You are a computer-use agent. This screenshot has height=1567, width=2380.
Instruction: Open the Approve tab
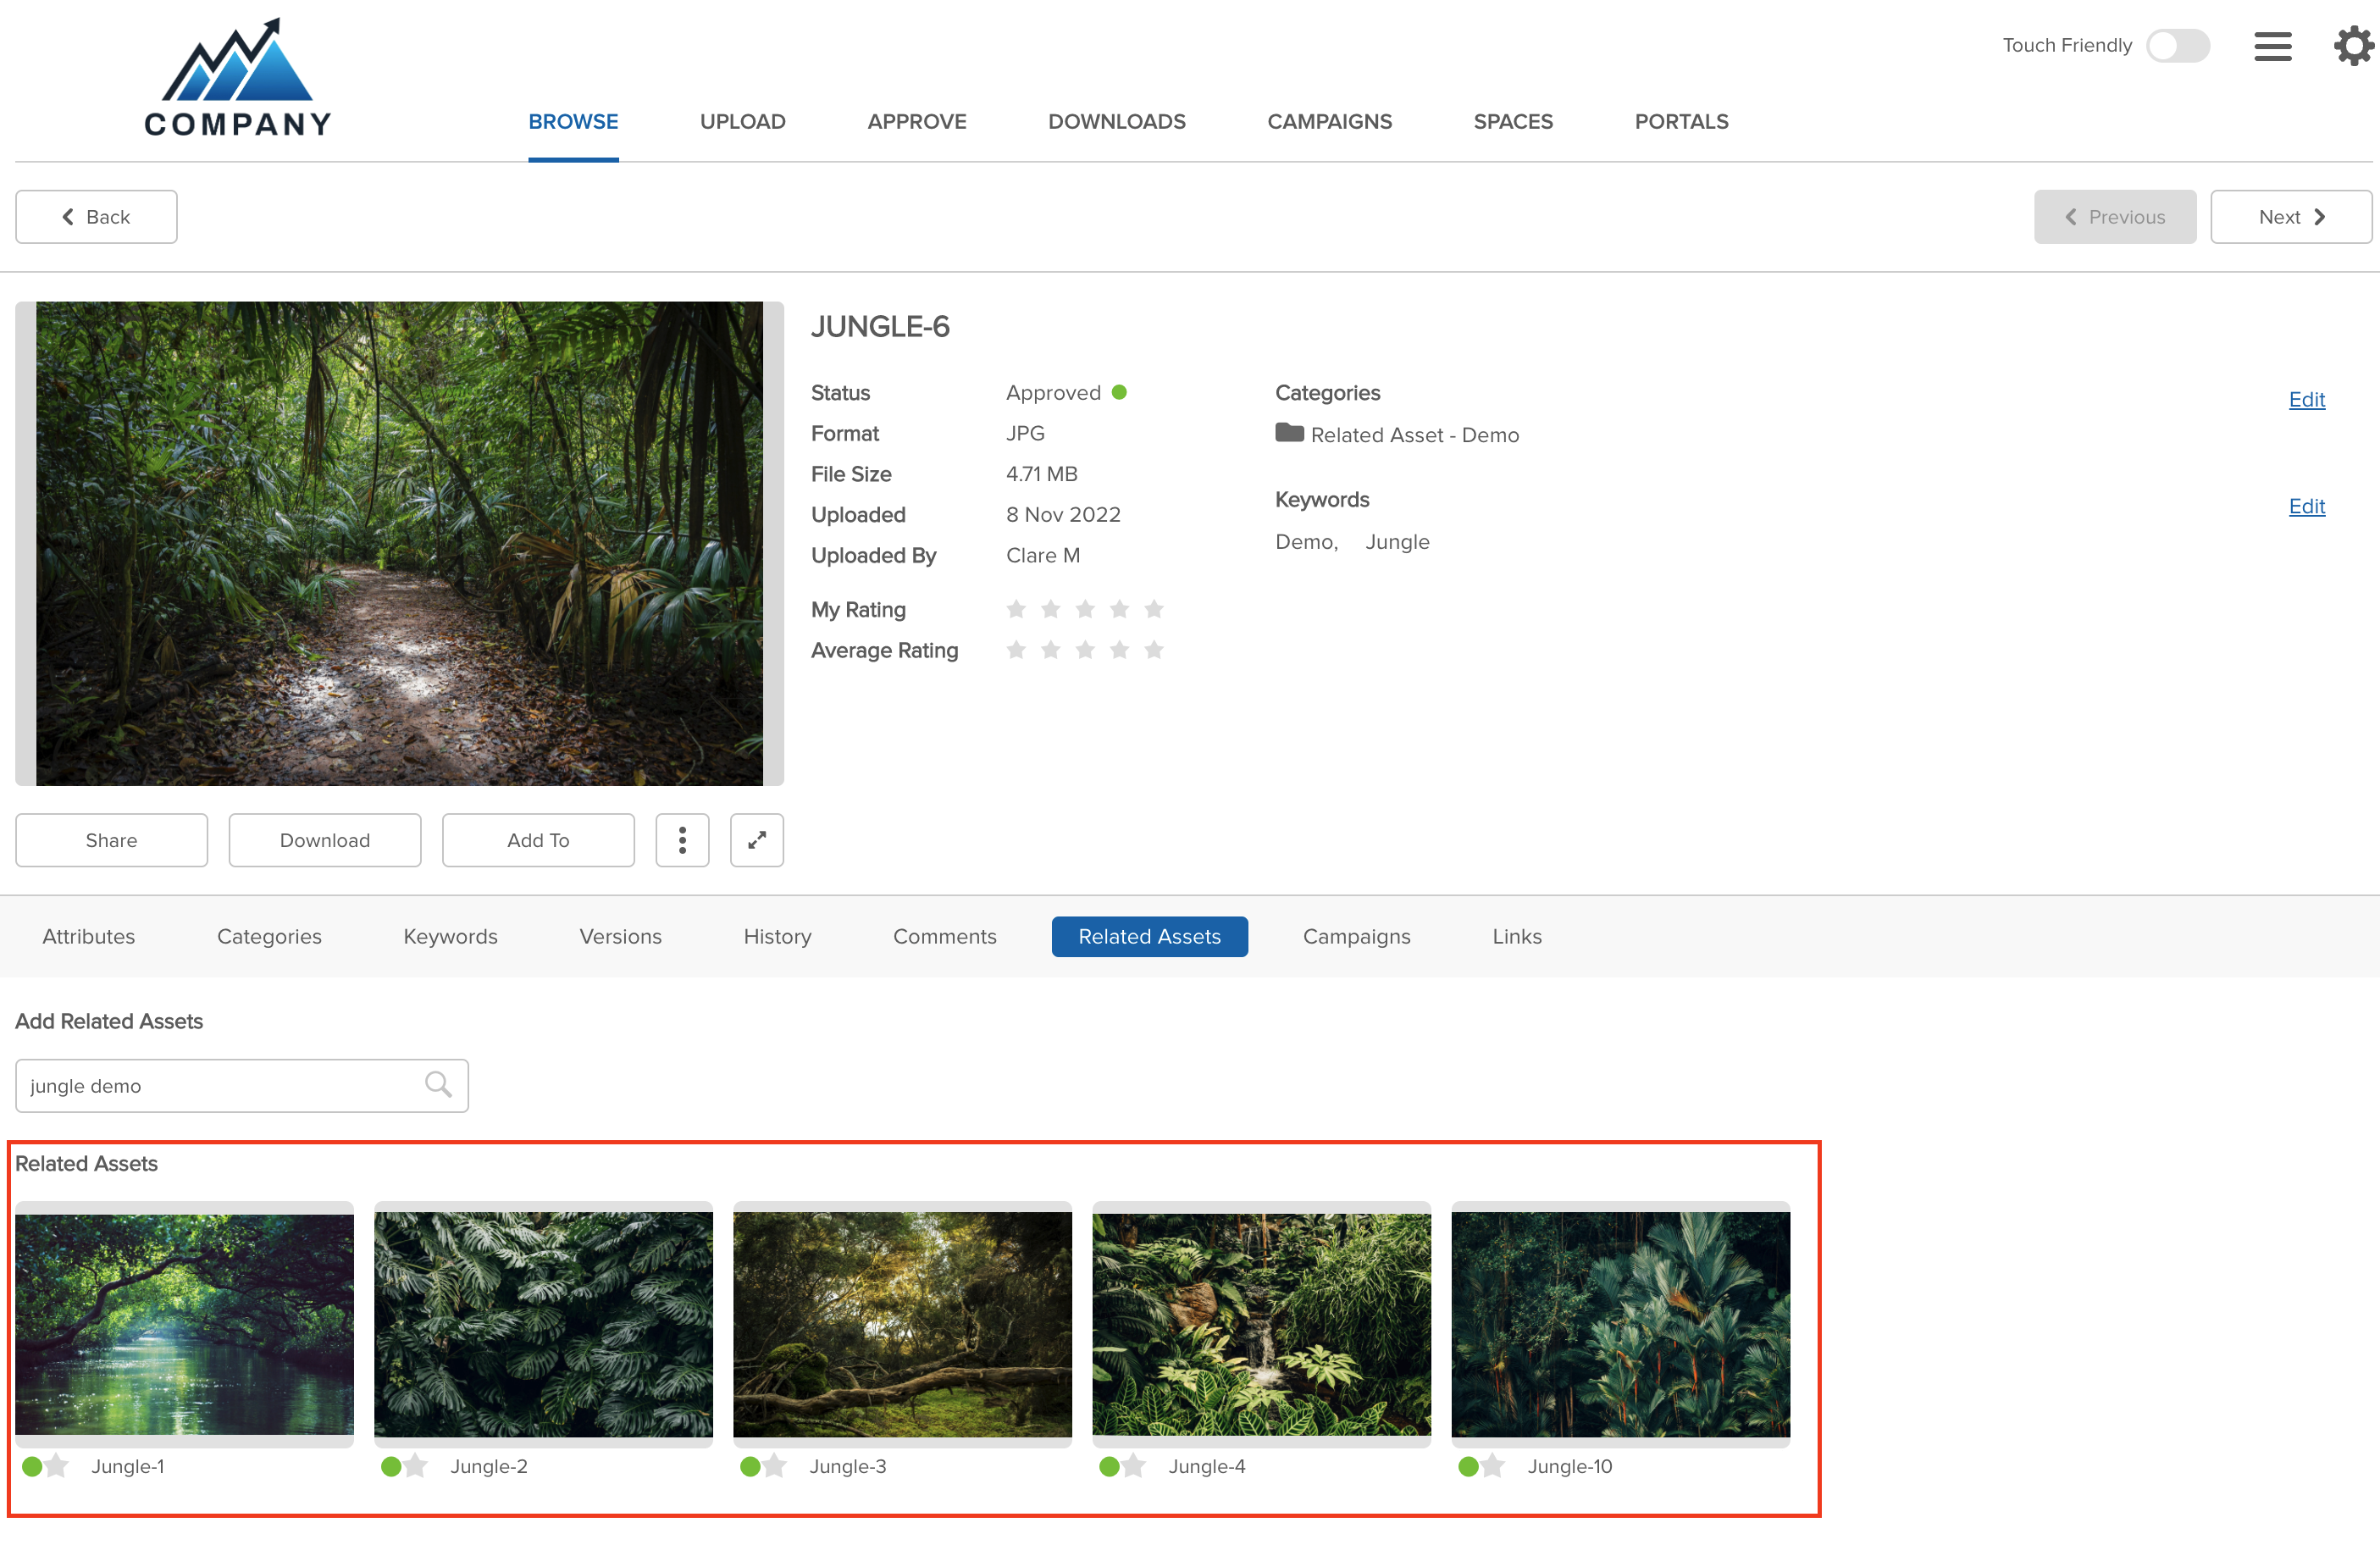pyautogui.click(x=917, y=122)
